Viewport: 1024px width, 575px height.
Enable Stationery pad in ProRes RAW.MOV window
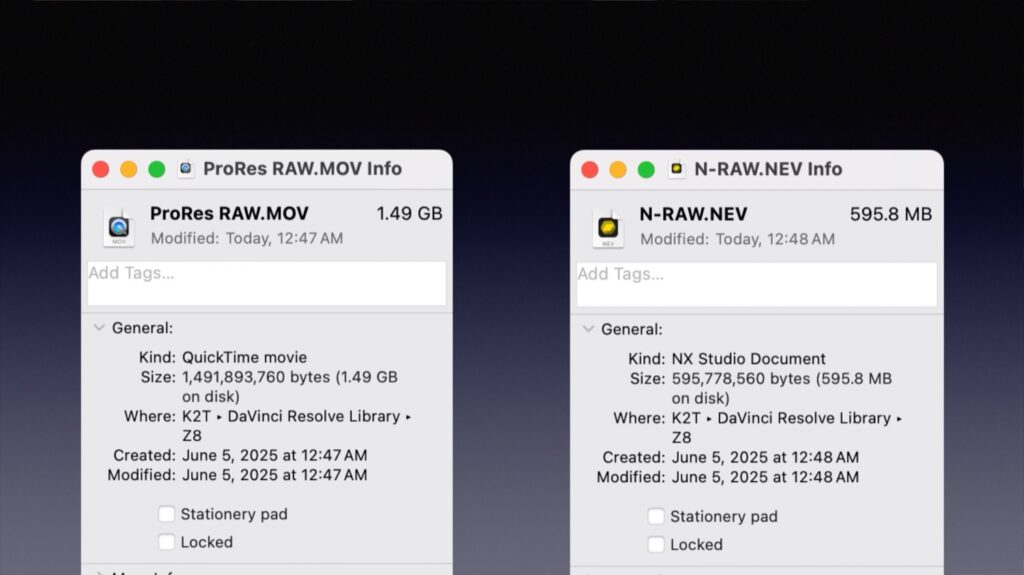[x=167, y=514]
